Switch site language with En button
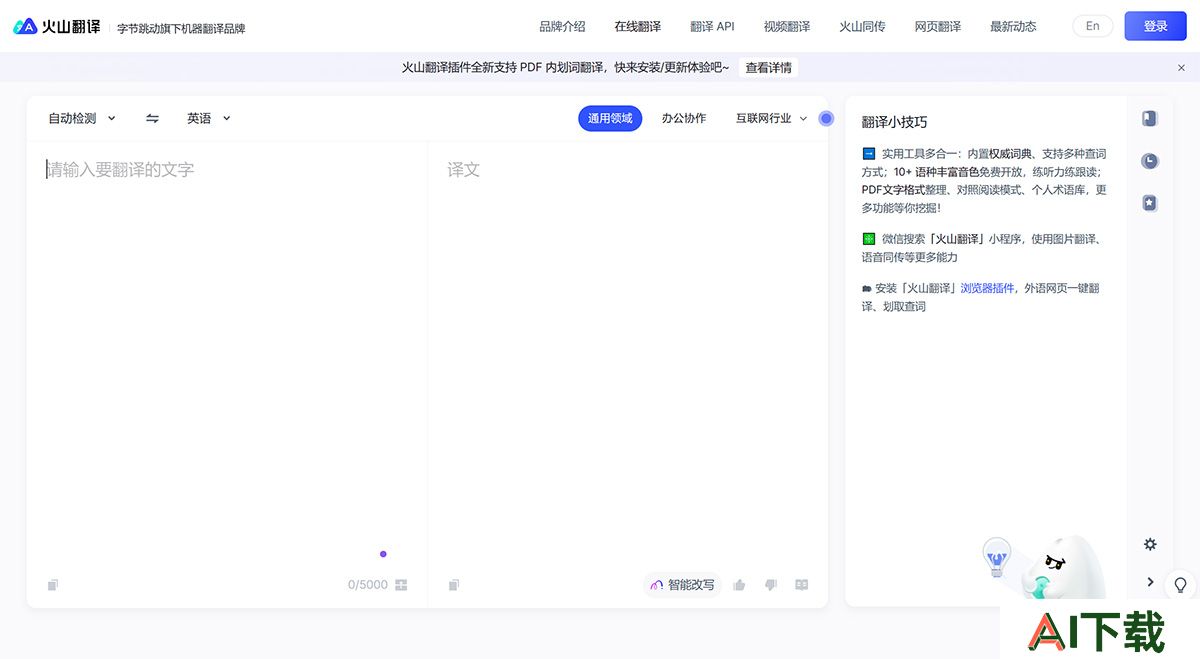This screenshot has height=659, width=1200. click(1093, 26)
